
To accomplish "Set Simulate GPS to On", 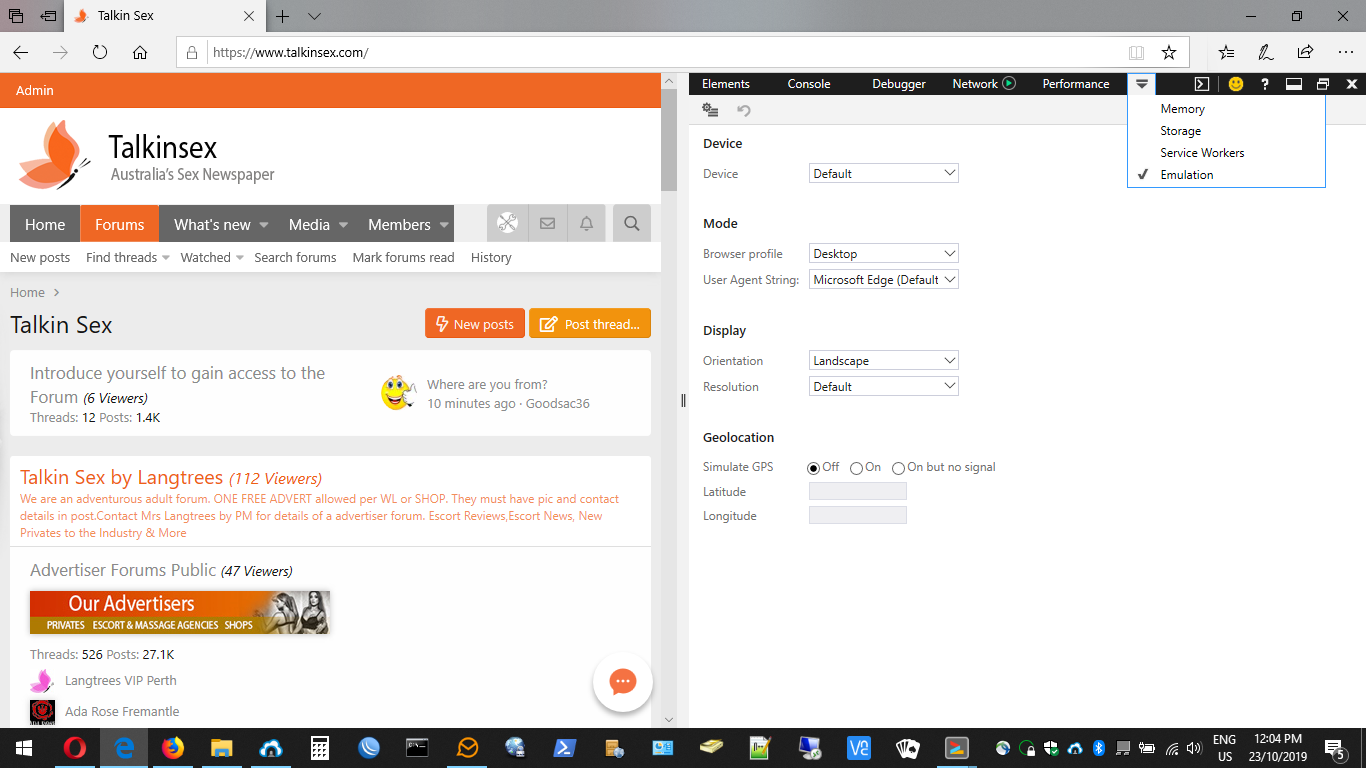I will pyautogui.click(x=857, y=467).
